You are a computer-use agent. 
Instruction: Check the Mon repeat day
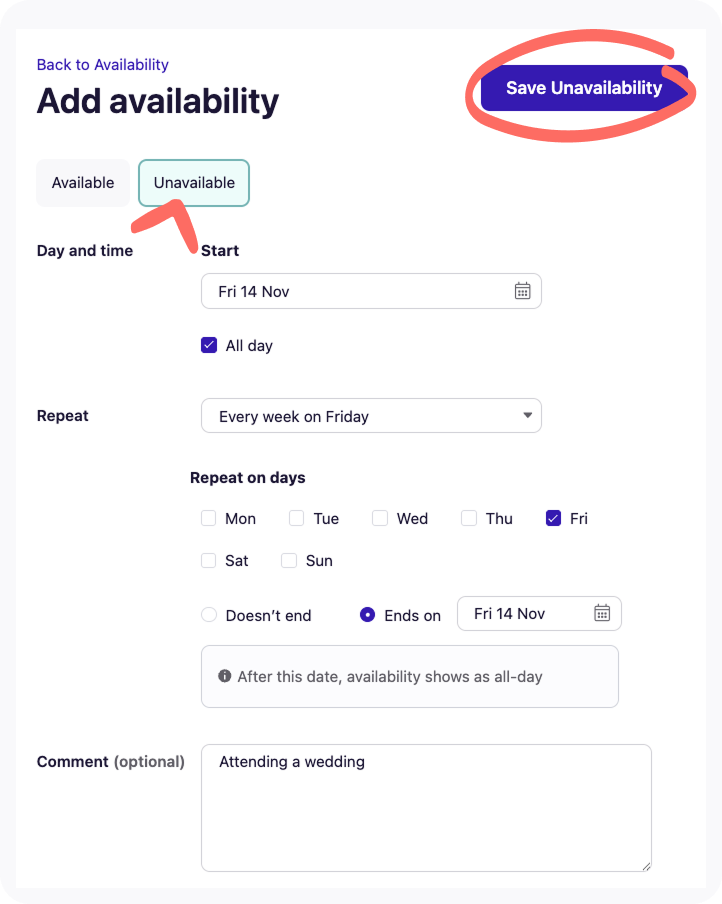[x=209, y=518]
